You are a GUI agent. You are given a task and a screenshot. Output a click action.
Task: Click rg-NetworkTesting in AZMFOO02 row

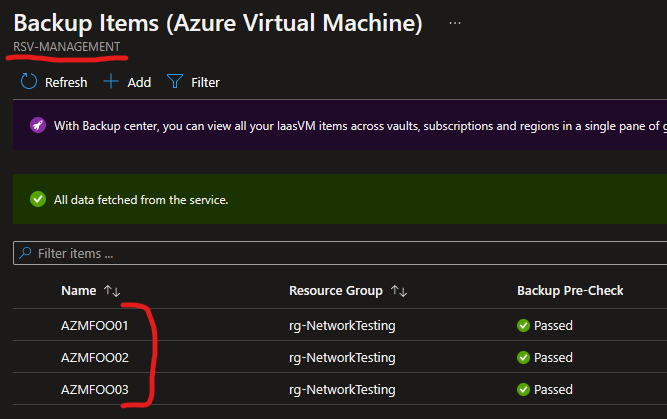[342, 357]
